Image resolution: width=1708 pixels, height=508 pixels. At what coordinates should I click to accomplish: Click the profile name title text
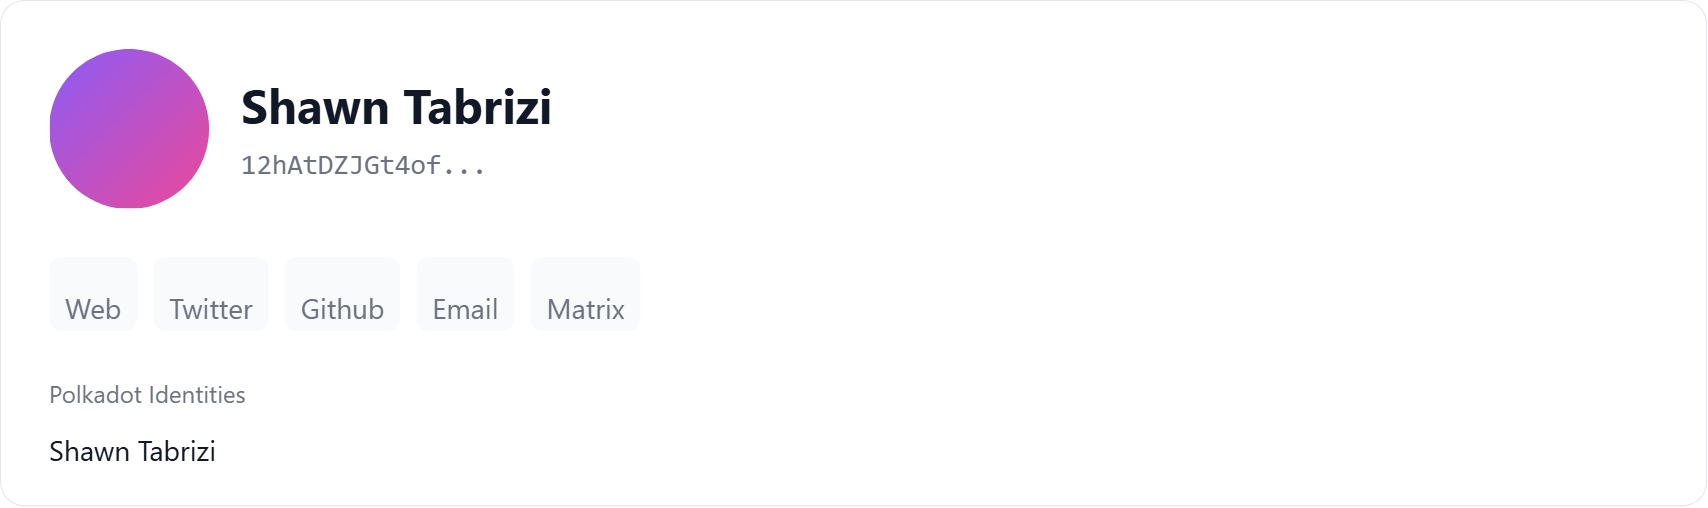pyautogui.click(x=396, y=107)
